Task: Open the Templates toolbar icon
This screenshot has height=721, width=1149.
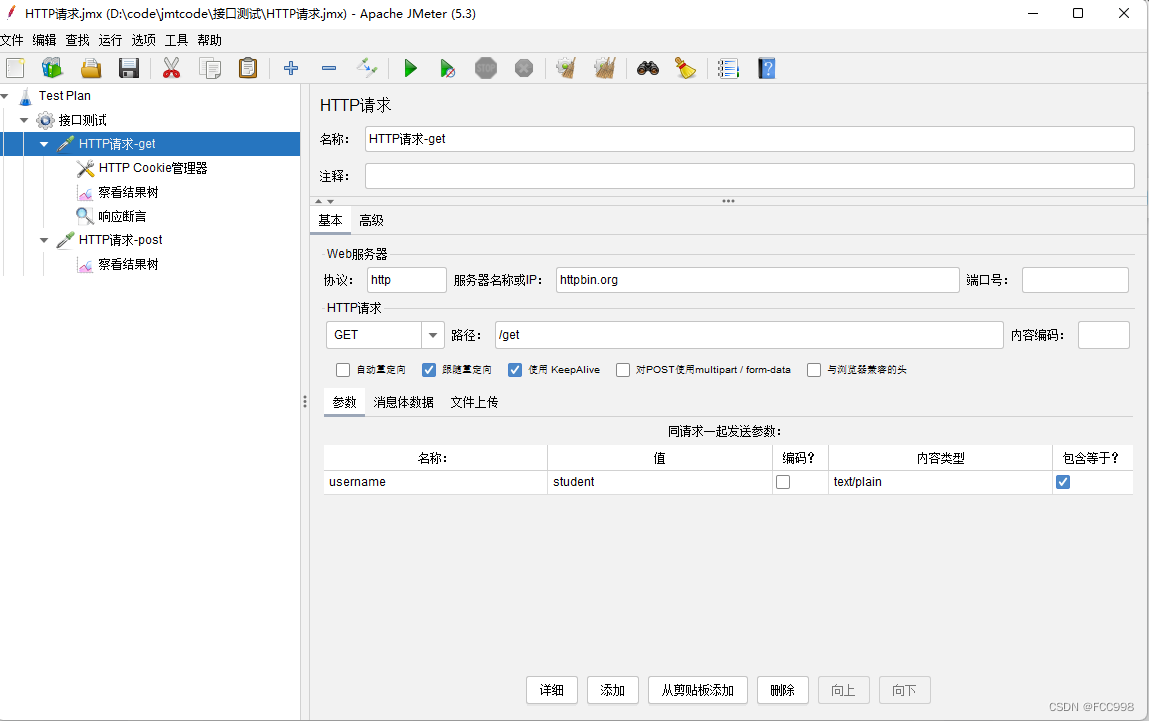Action: [x=52, y=68]
